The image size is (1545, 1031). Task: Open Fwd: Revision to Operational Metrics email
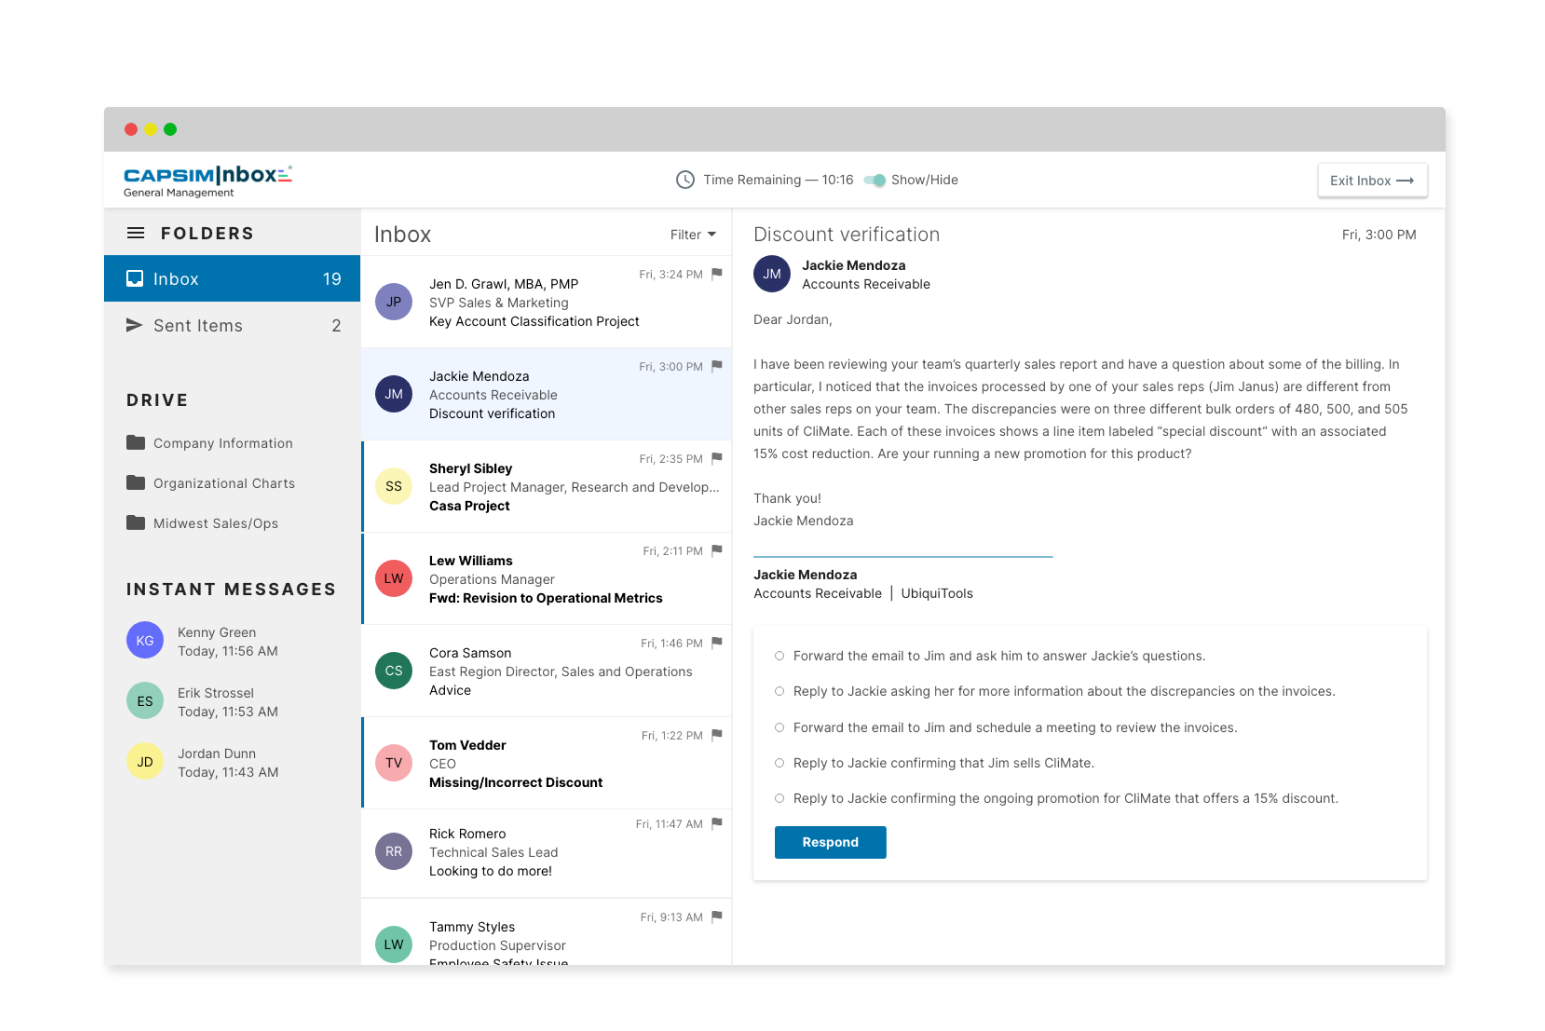[x=547, y=579]
